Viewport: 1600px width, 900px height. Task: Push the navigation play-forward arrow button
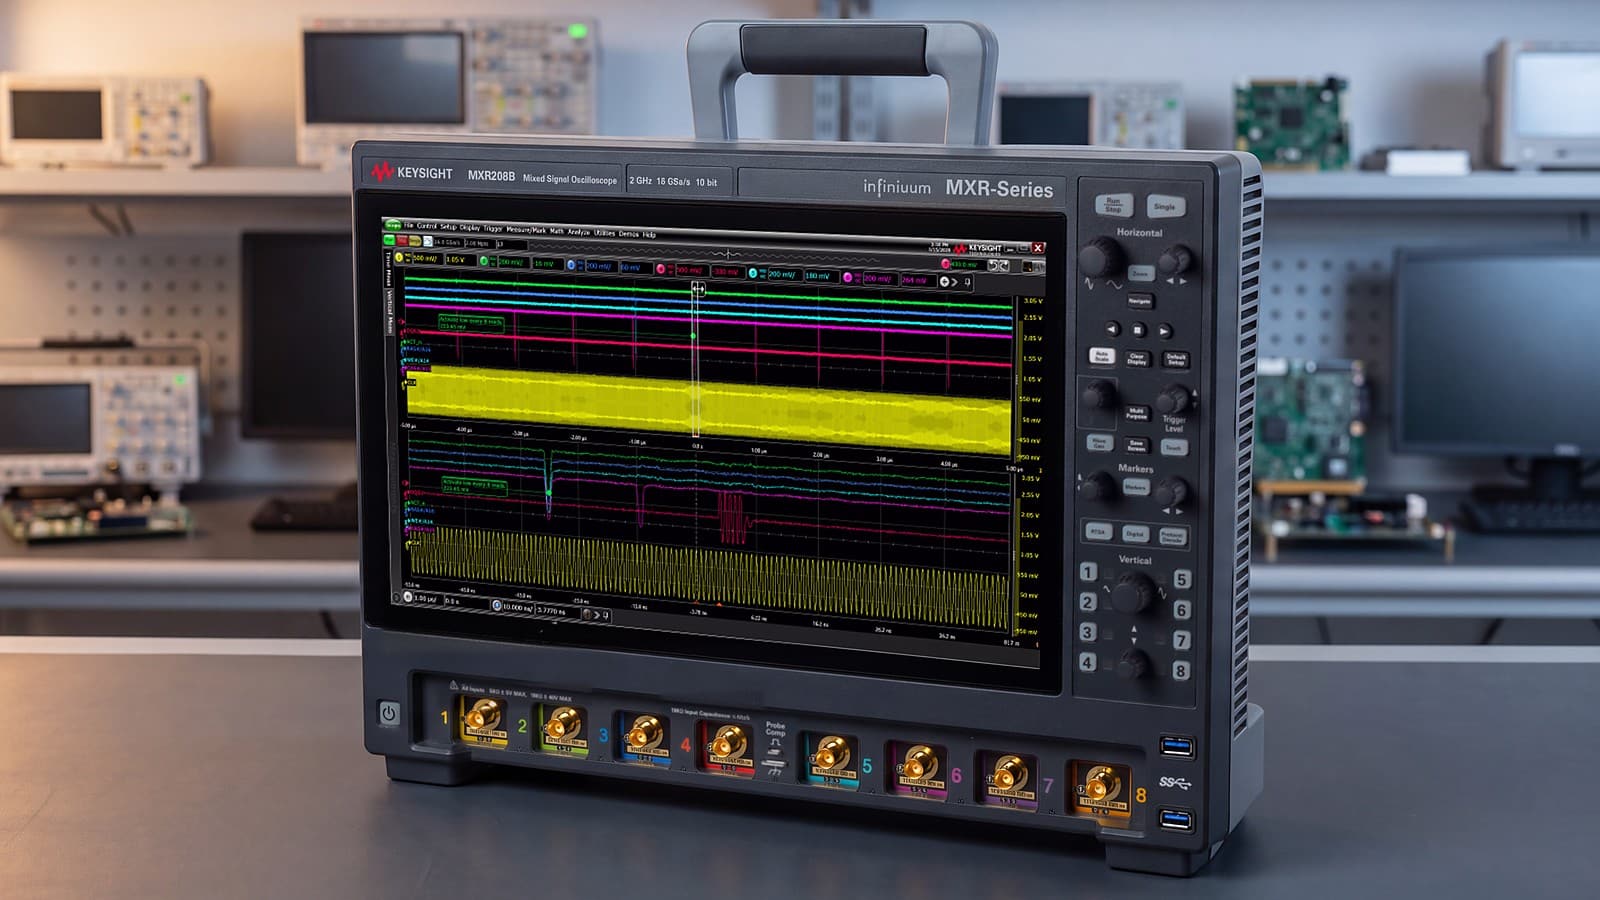[1165, 331]
